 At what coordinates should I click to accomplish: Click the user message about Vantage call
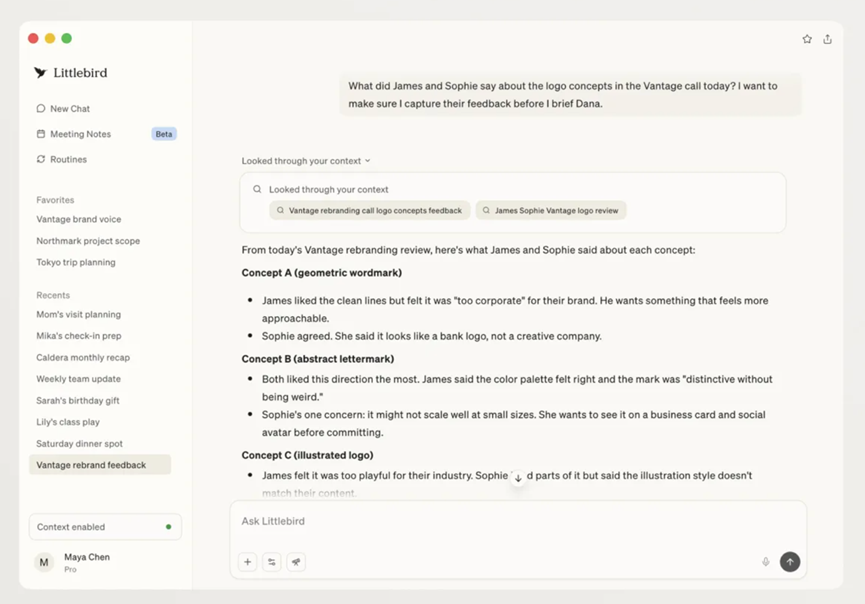[570, 95]
